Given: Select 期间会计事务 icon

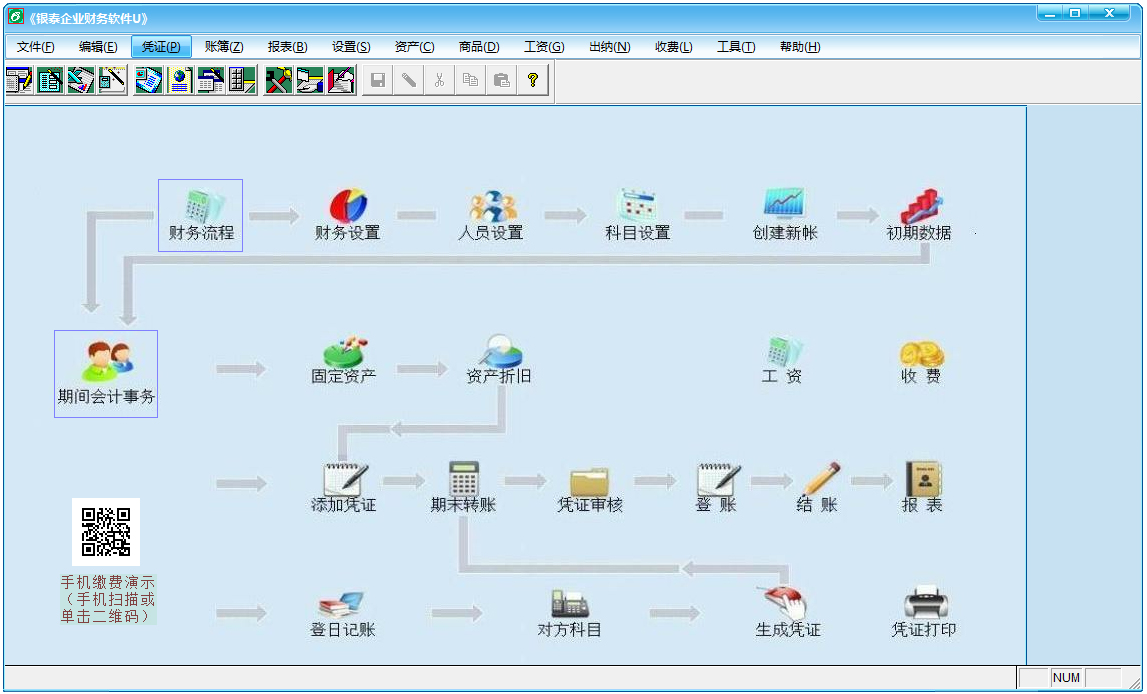Looking at the screenshot, I should [106, 374].
